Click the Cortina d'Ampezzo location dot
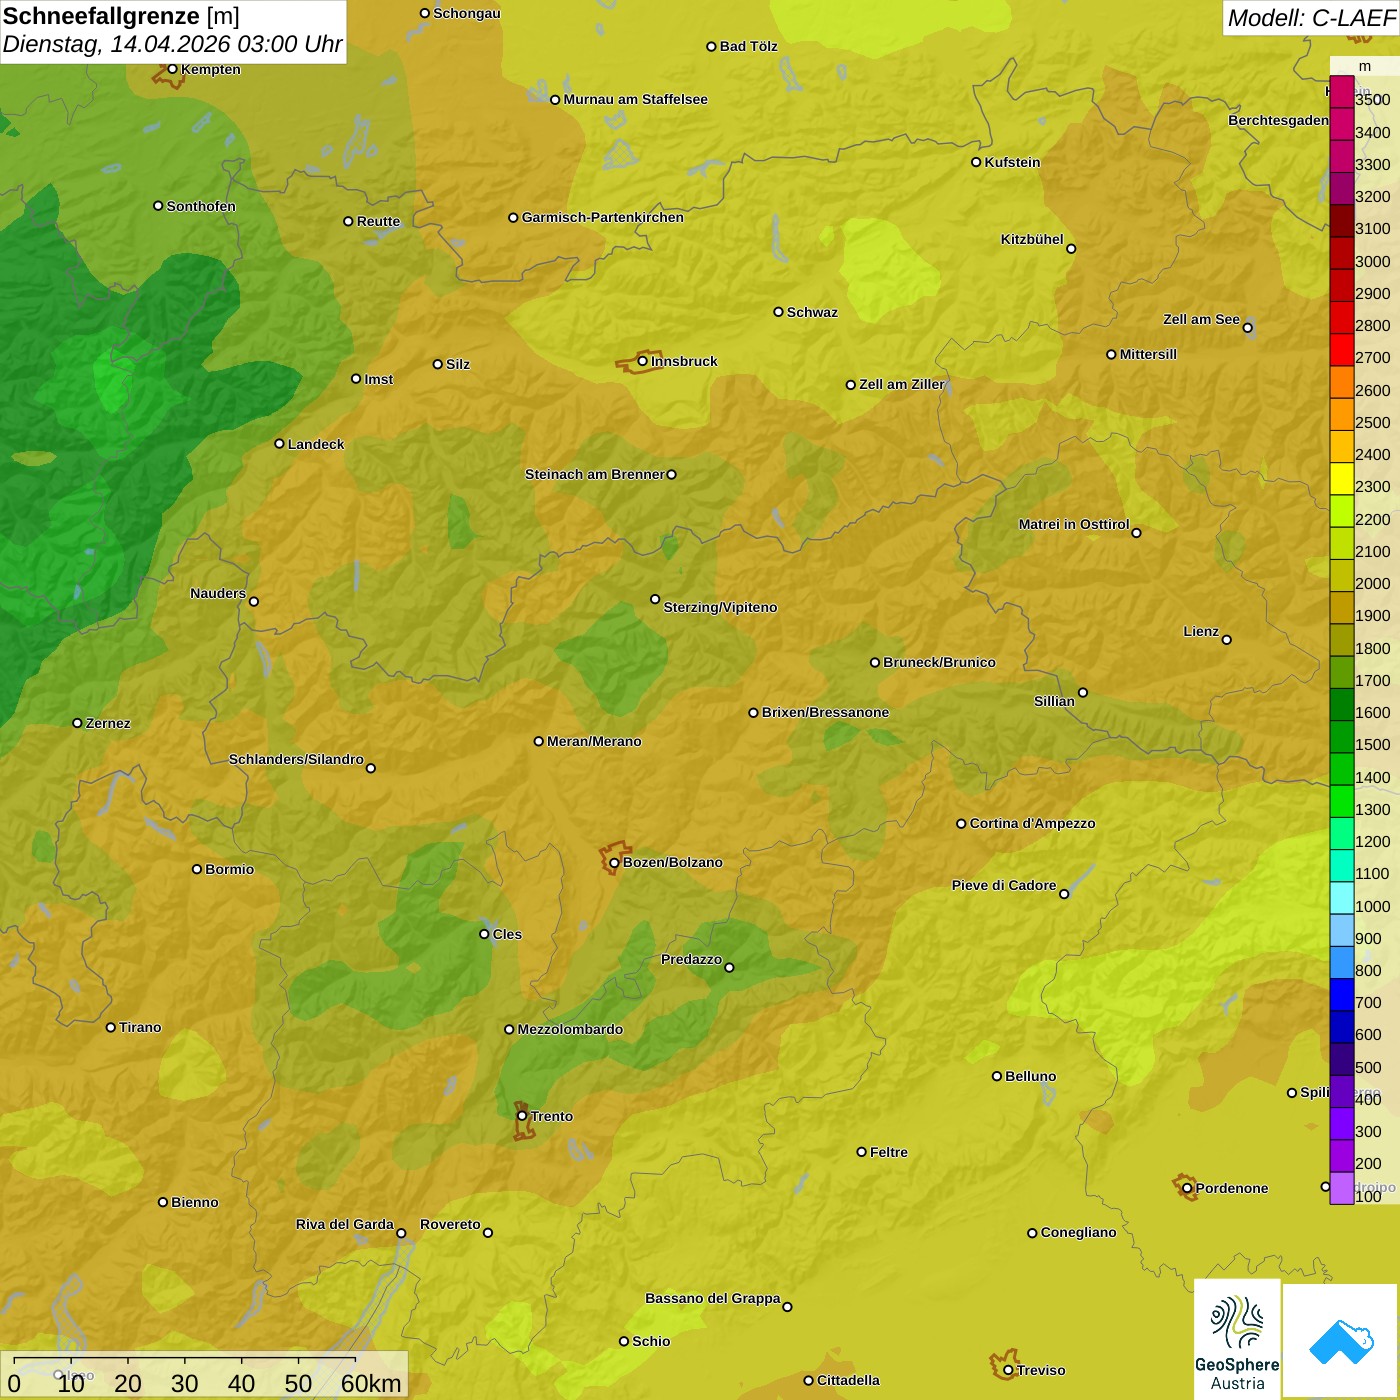Viewport: 1400px width, 1400px height. tap(961, 824)
